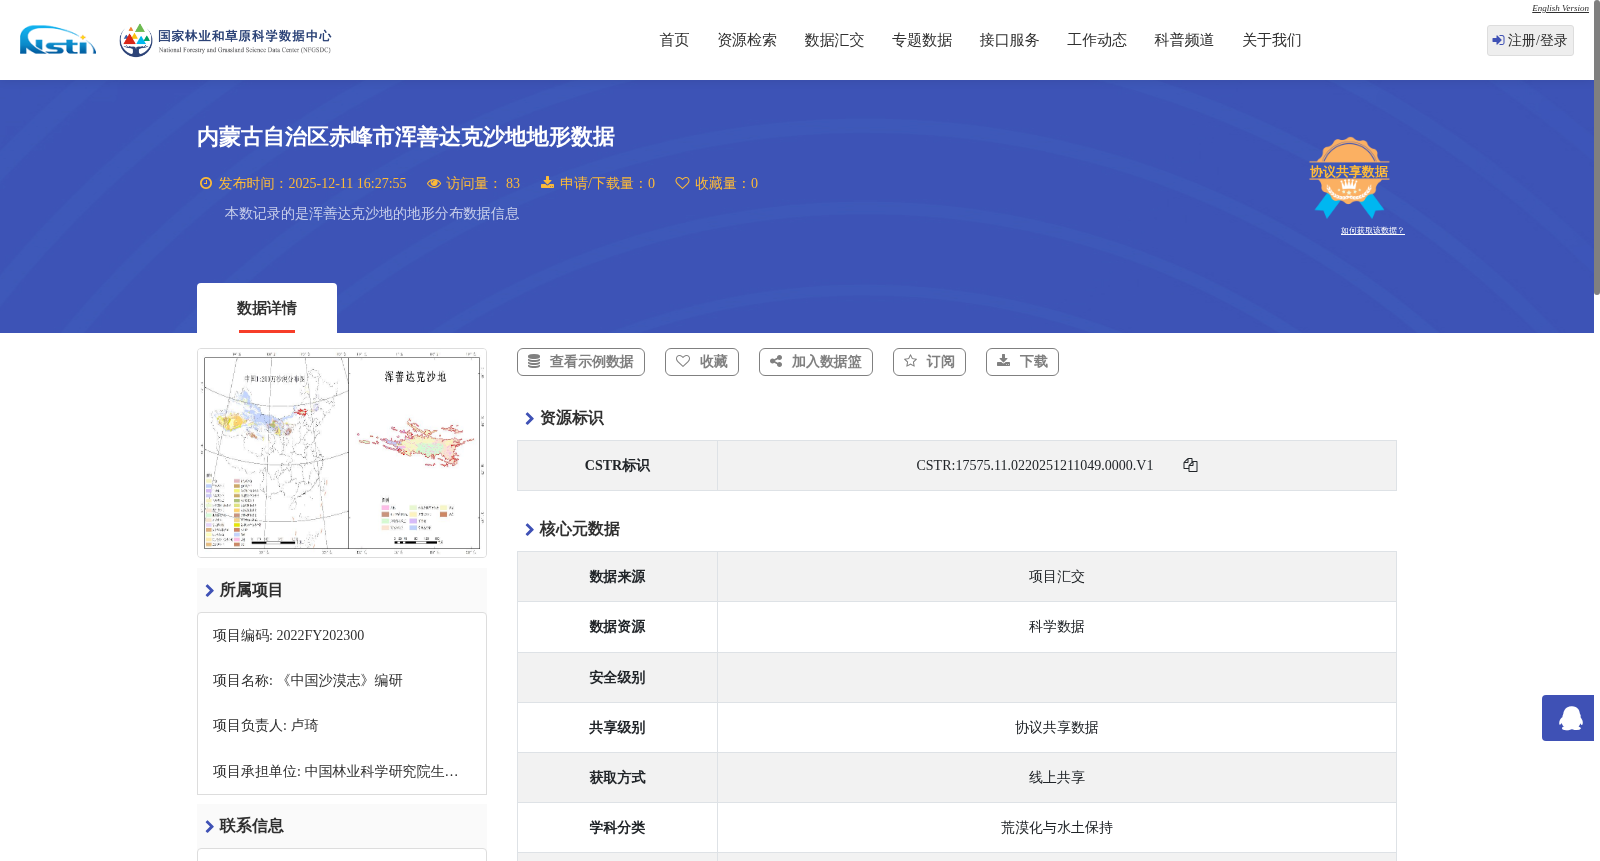Go to 数据汇交 in the navigation
1600x861 pixels.
(834, 40)
